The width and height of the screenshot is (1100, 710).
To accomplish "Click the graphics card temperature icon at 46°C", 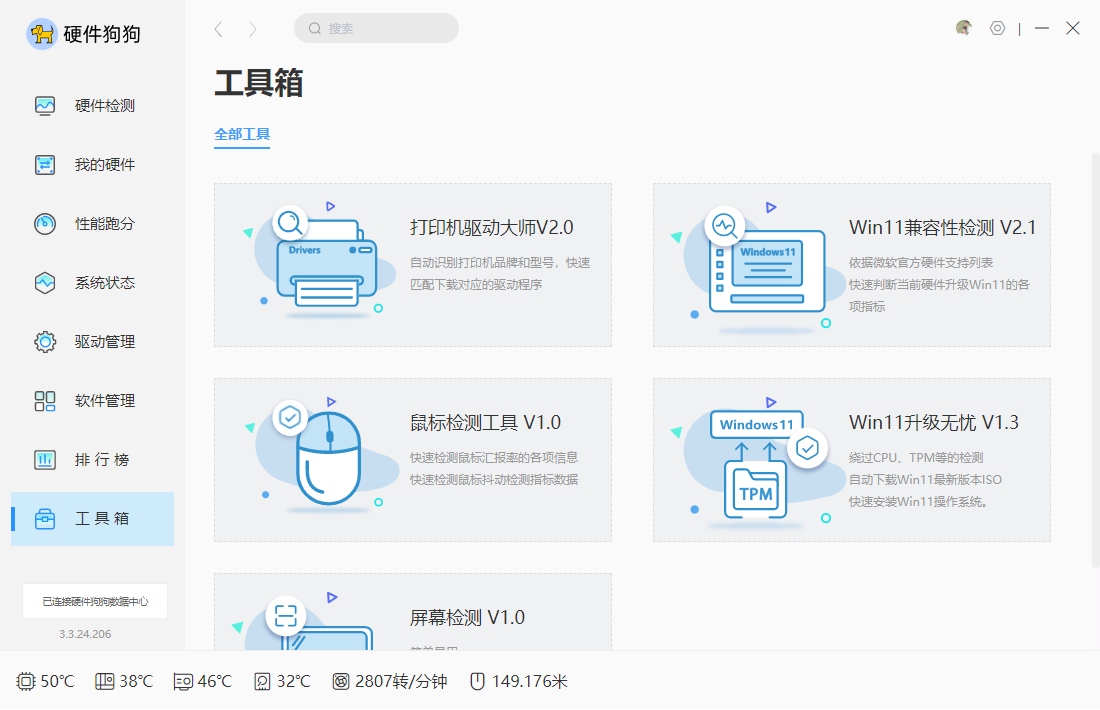I will click(183, 682).
